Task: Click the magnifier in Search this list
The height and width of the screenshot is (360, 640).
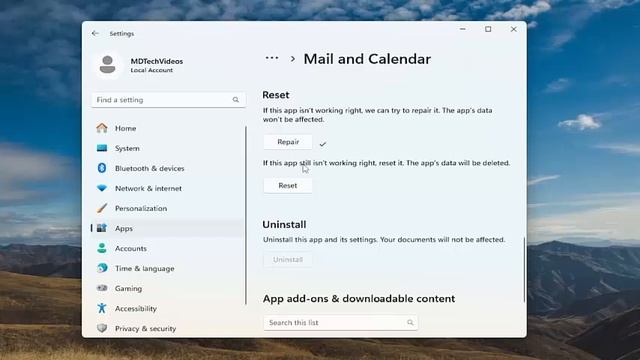Action: 410,322
